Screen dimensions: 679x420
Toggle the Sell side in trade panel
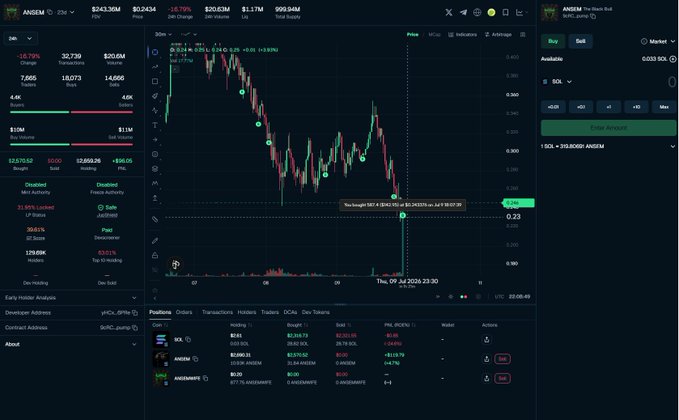click(x=580, y=41)
